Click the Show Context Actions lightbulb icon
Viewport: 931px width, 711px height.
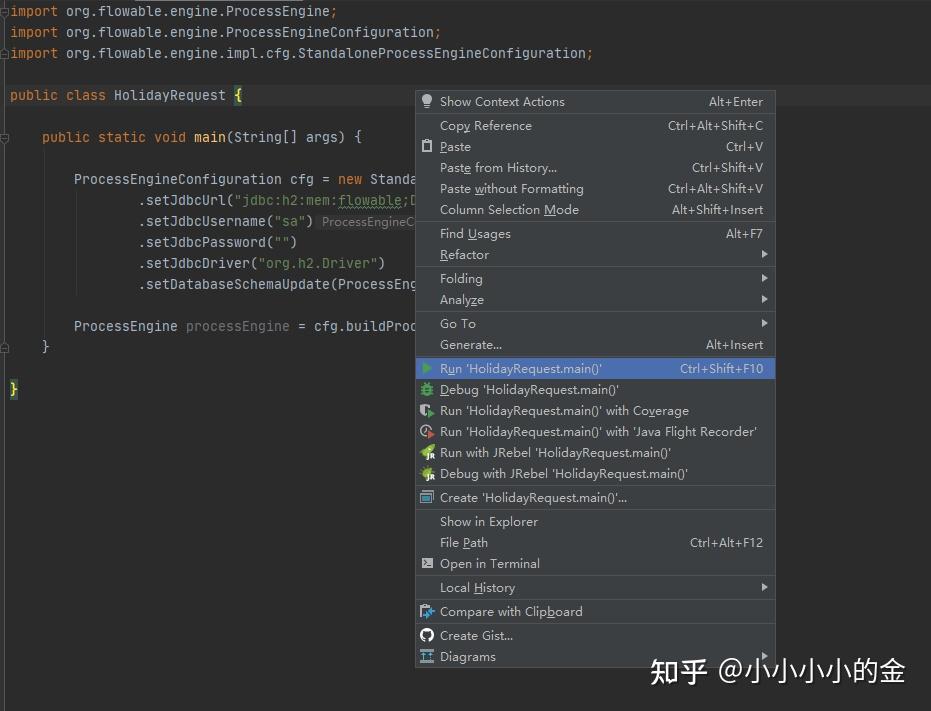pos(428,101)
